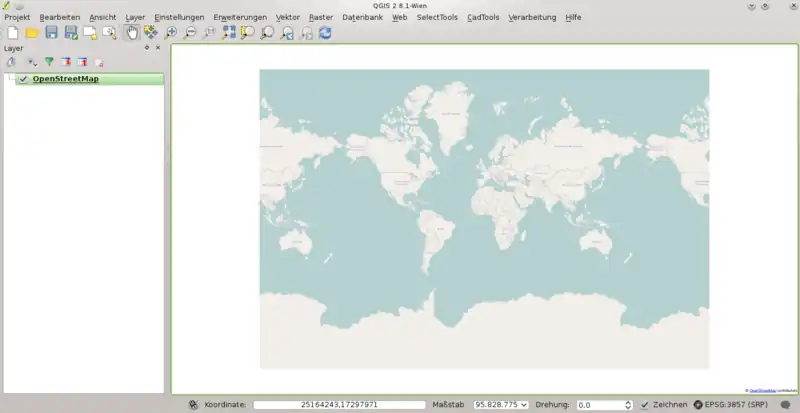This screenshot has width=800, height=413.
Task: Select the Pan Map hand tool
Action: (x=132, y=33)
